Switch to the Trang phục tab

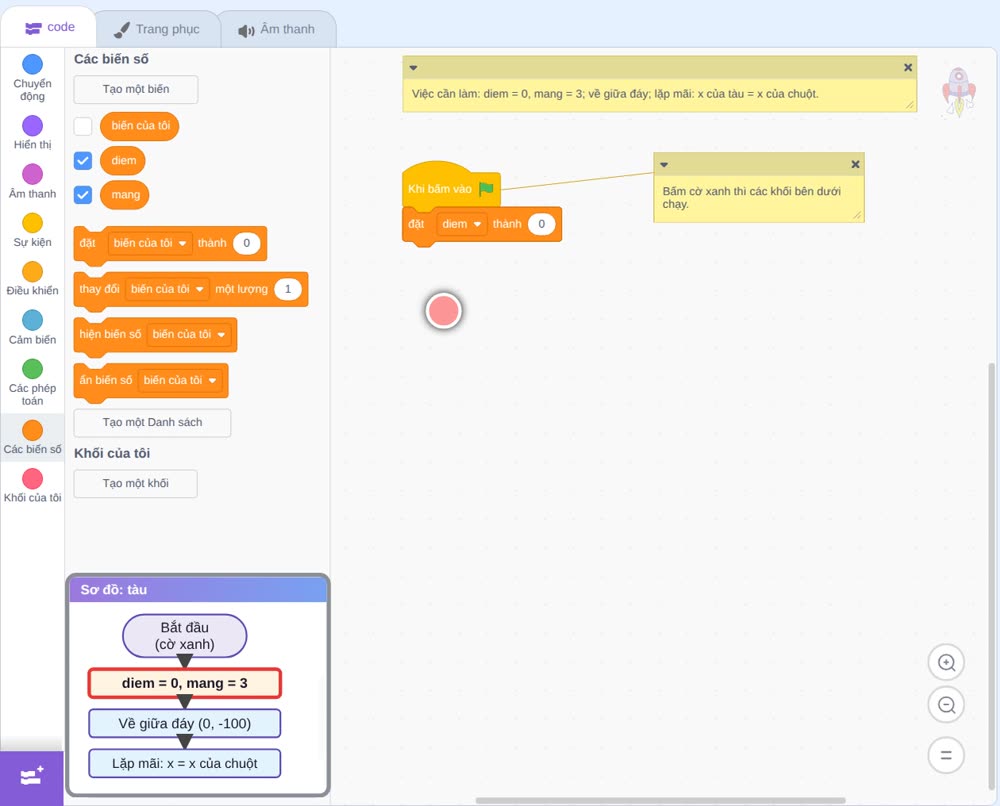coord(157,29)
